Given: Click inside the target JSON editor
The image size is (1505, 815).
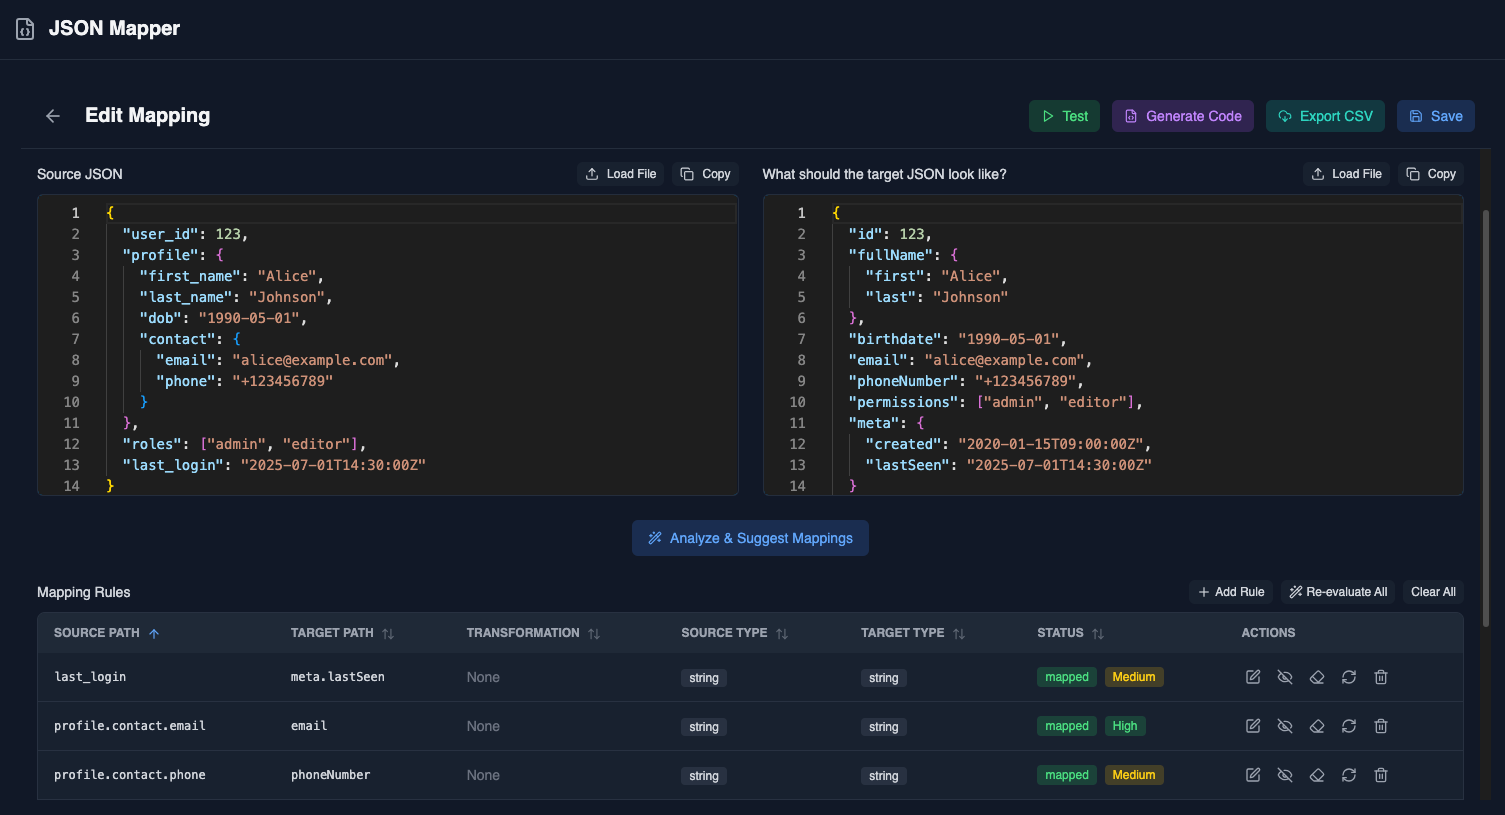Looking at the screenshot, I should coord(1113,345).
